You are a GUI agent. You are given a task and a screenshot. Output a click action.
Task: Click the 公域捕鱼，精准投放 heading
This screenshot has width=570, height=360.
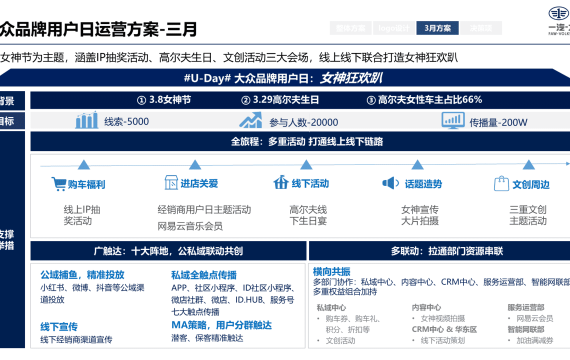[83, 275]
